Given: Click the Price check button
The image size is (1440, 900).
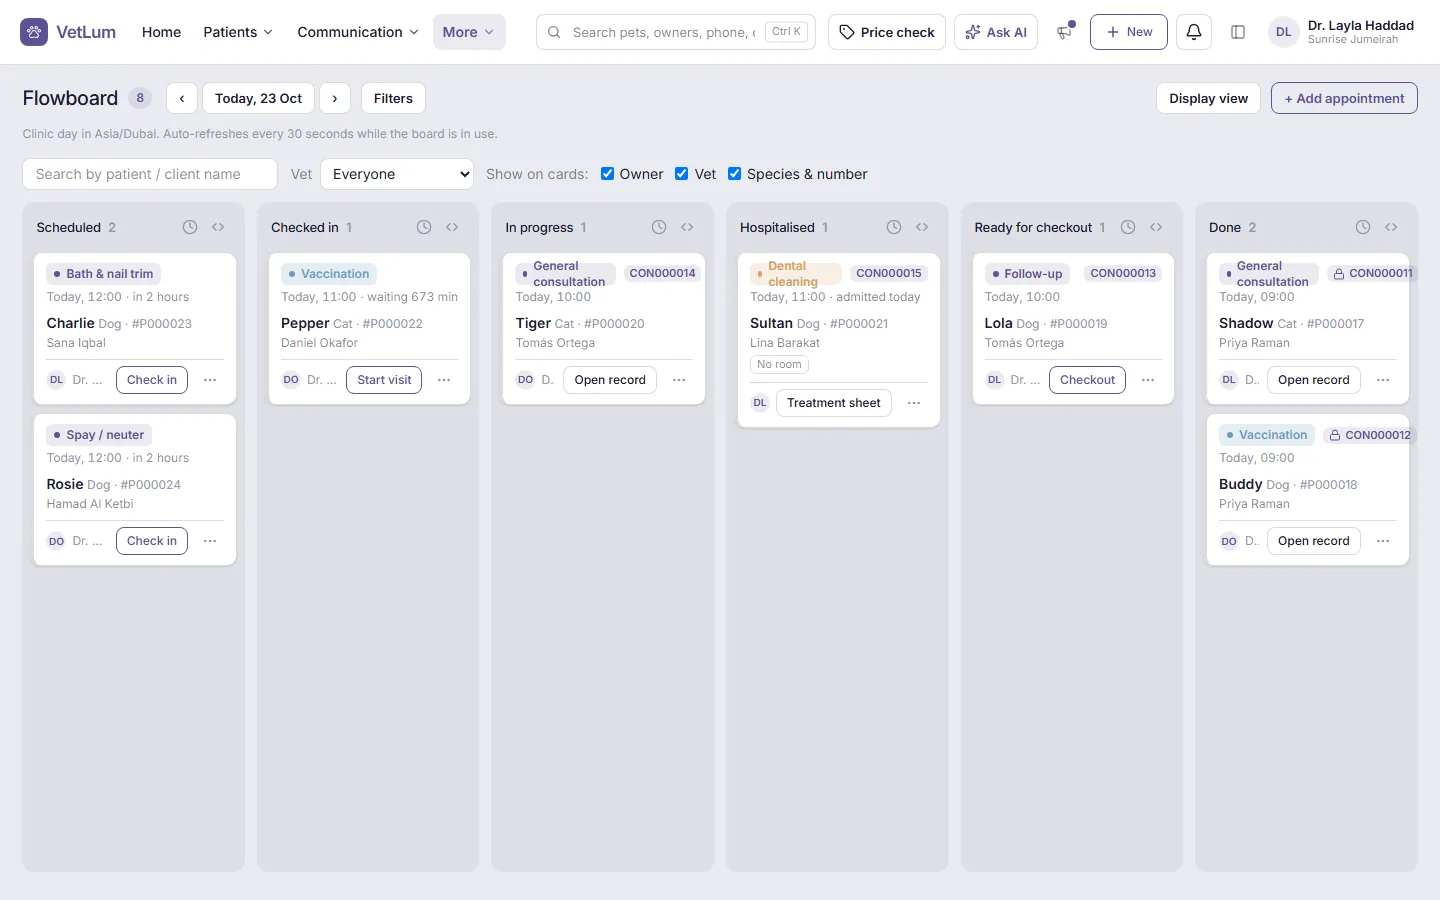Looking at the screenshot, I should click(x=887, y=32).
